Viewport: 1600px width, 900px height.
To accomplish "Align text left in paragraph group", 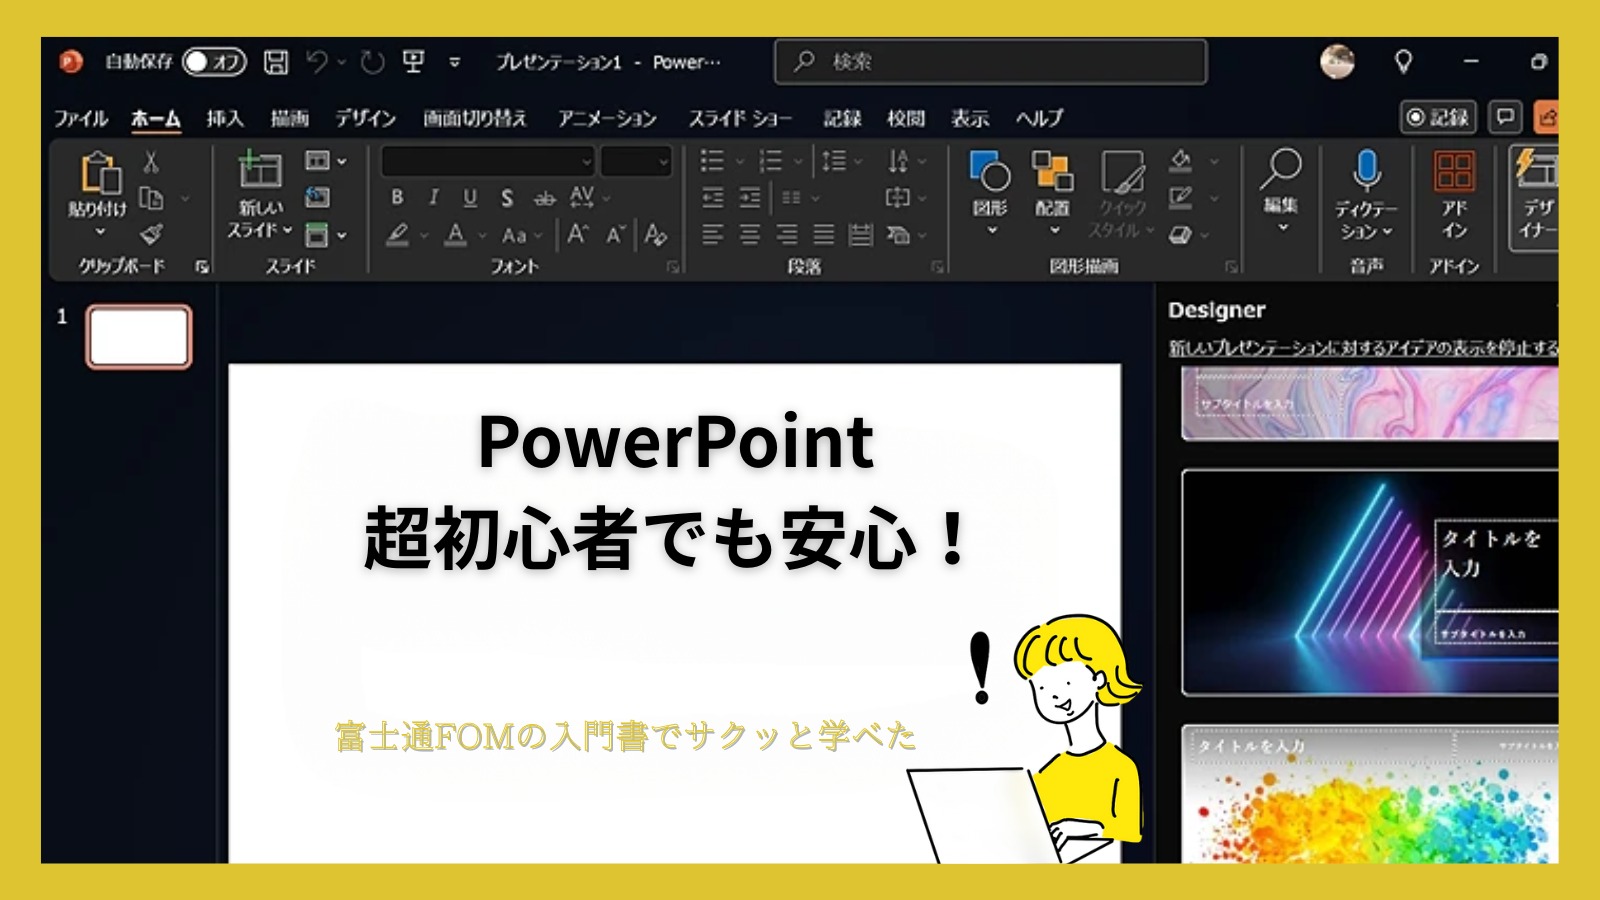I will point(712,235).
